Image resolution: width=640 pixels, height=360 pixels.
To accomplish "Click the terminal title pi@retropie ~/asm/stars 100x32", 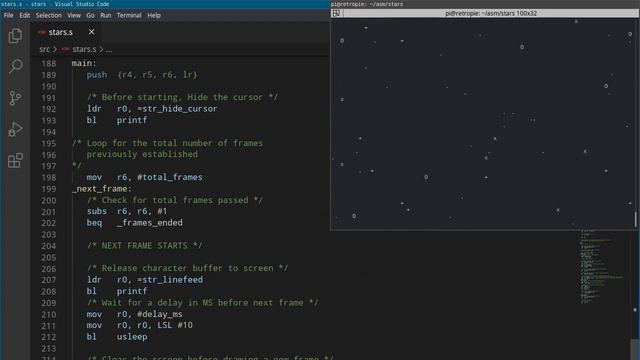I will tap(491, 13).
